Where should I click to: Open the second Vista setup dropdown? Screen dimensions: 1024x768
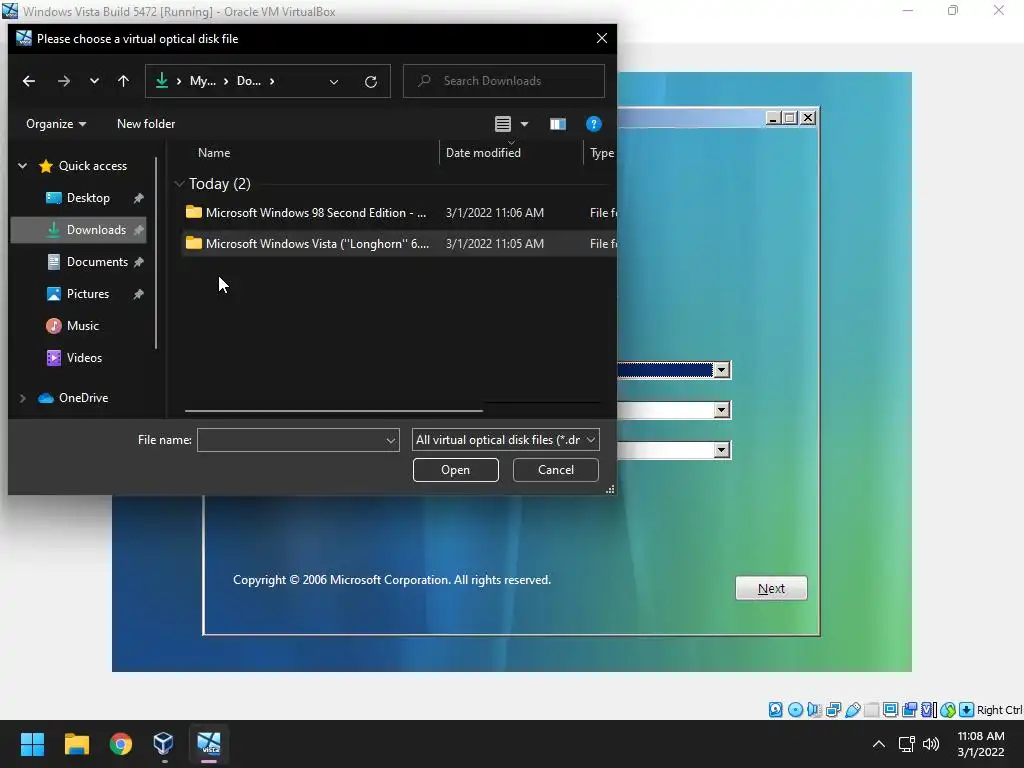[722, 410]
